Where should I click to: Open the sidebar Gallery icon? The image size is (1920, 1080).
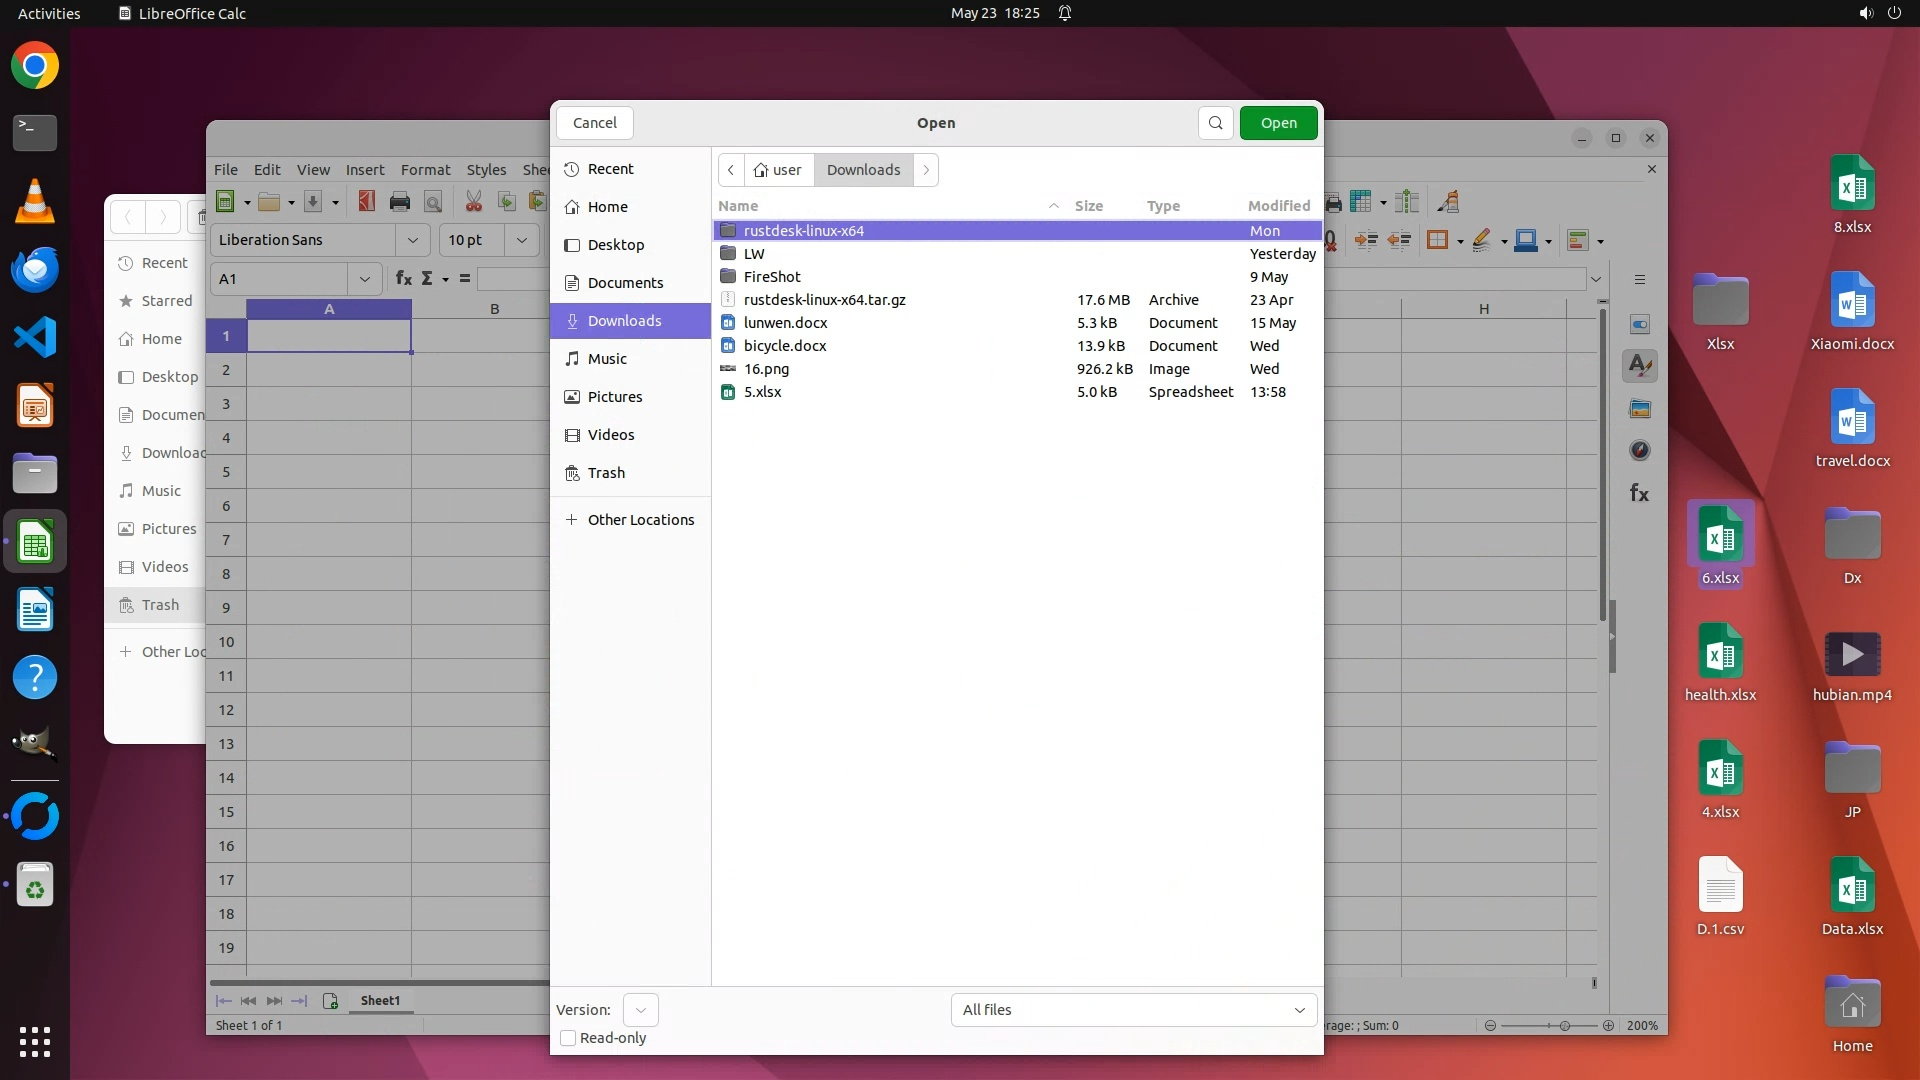[x=1640, y=409]
